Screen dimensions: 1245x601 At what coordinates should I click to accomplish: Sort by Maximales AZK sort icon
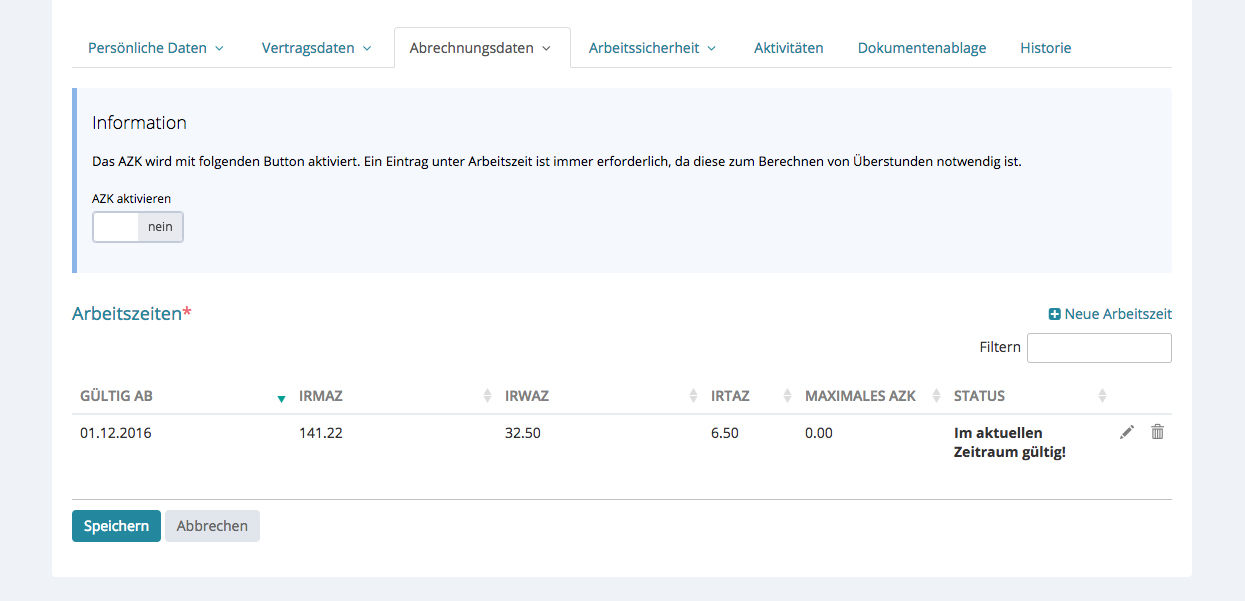click(936, 396)
